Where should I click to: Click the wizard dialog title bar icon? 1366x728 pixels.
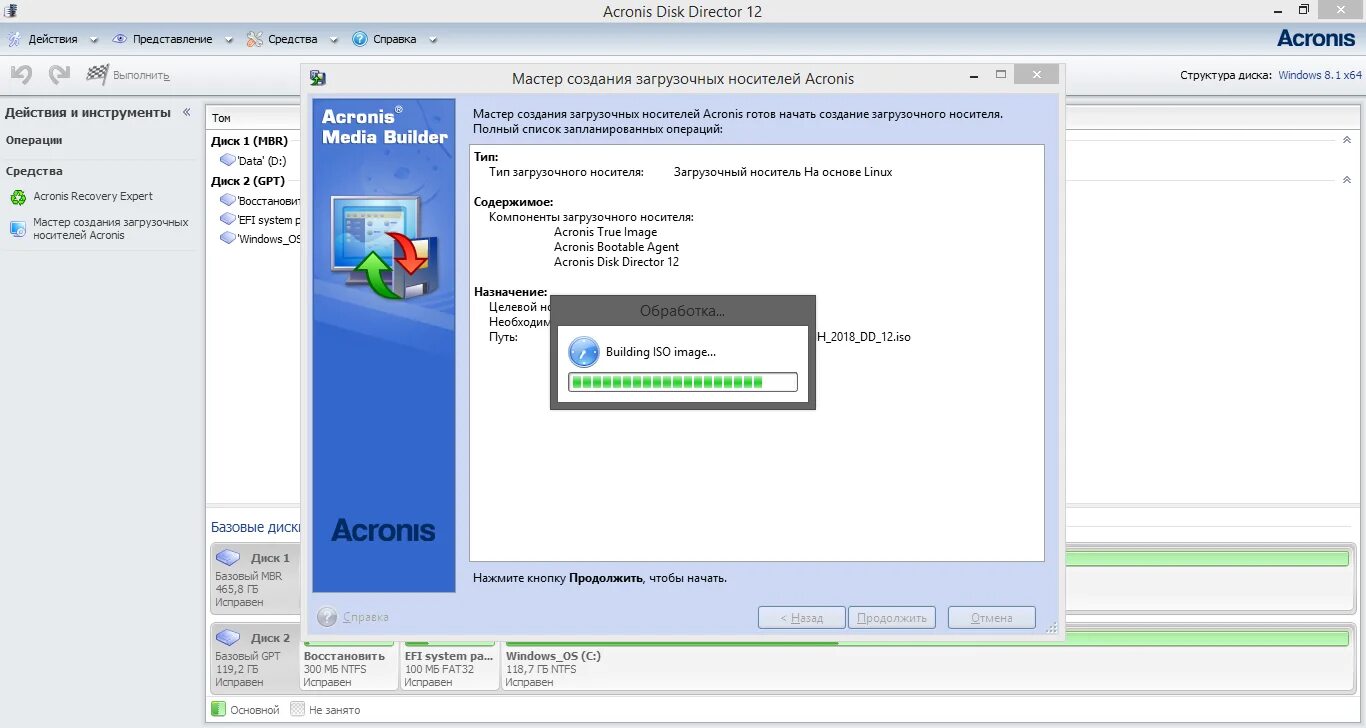(x=318, y=78)
